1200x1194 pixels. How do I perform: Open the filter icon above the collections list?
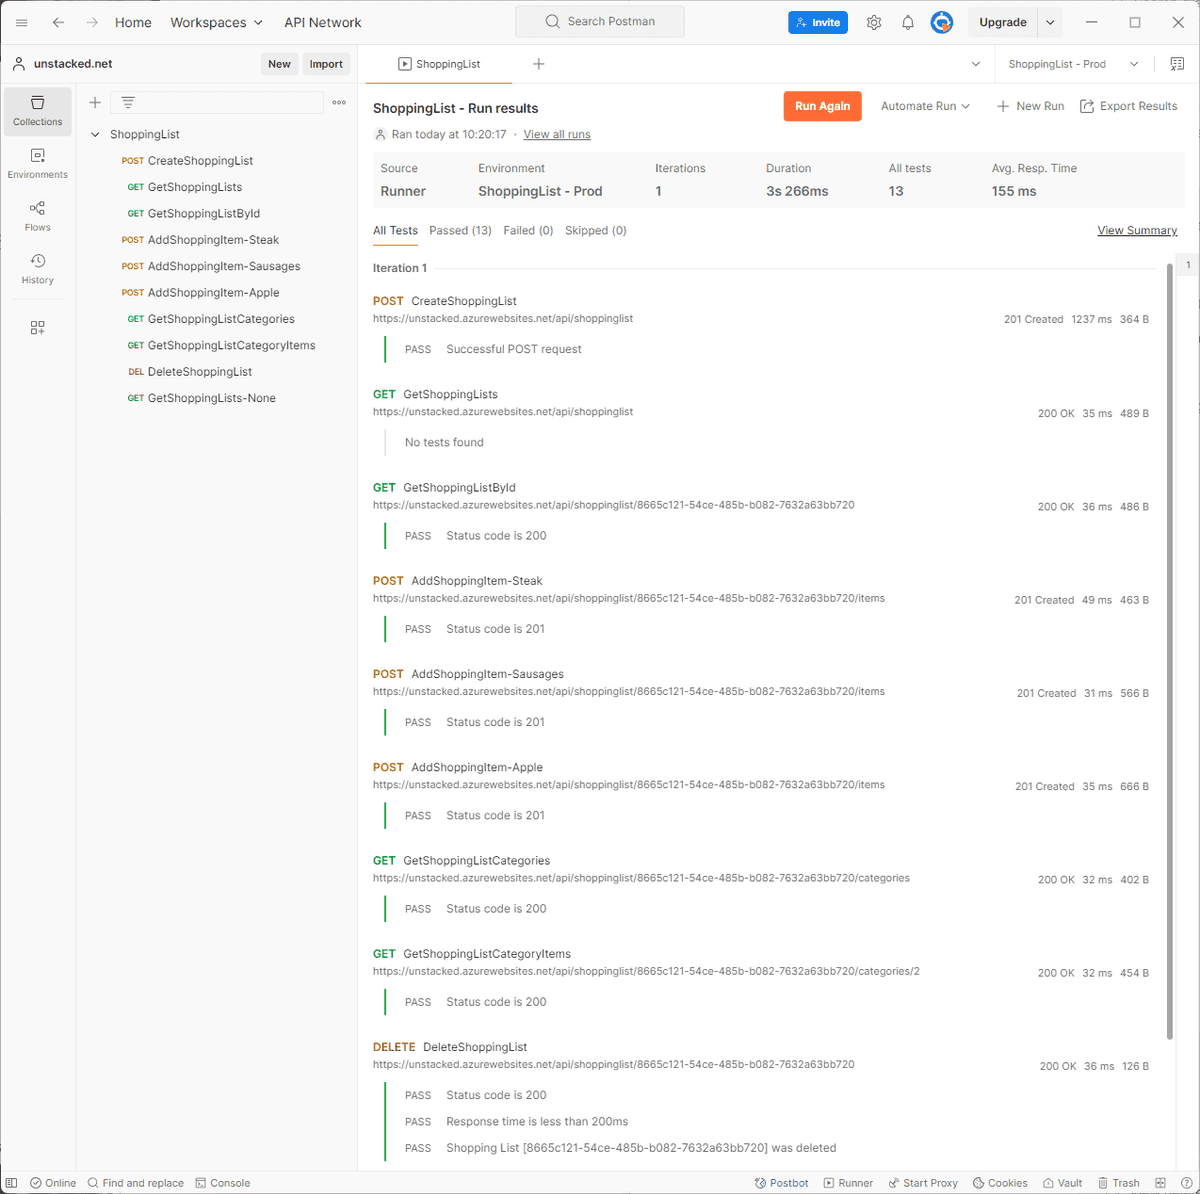click(x=126, y=101)
